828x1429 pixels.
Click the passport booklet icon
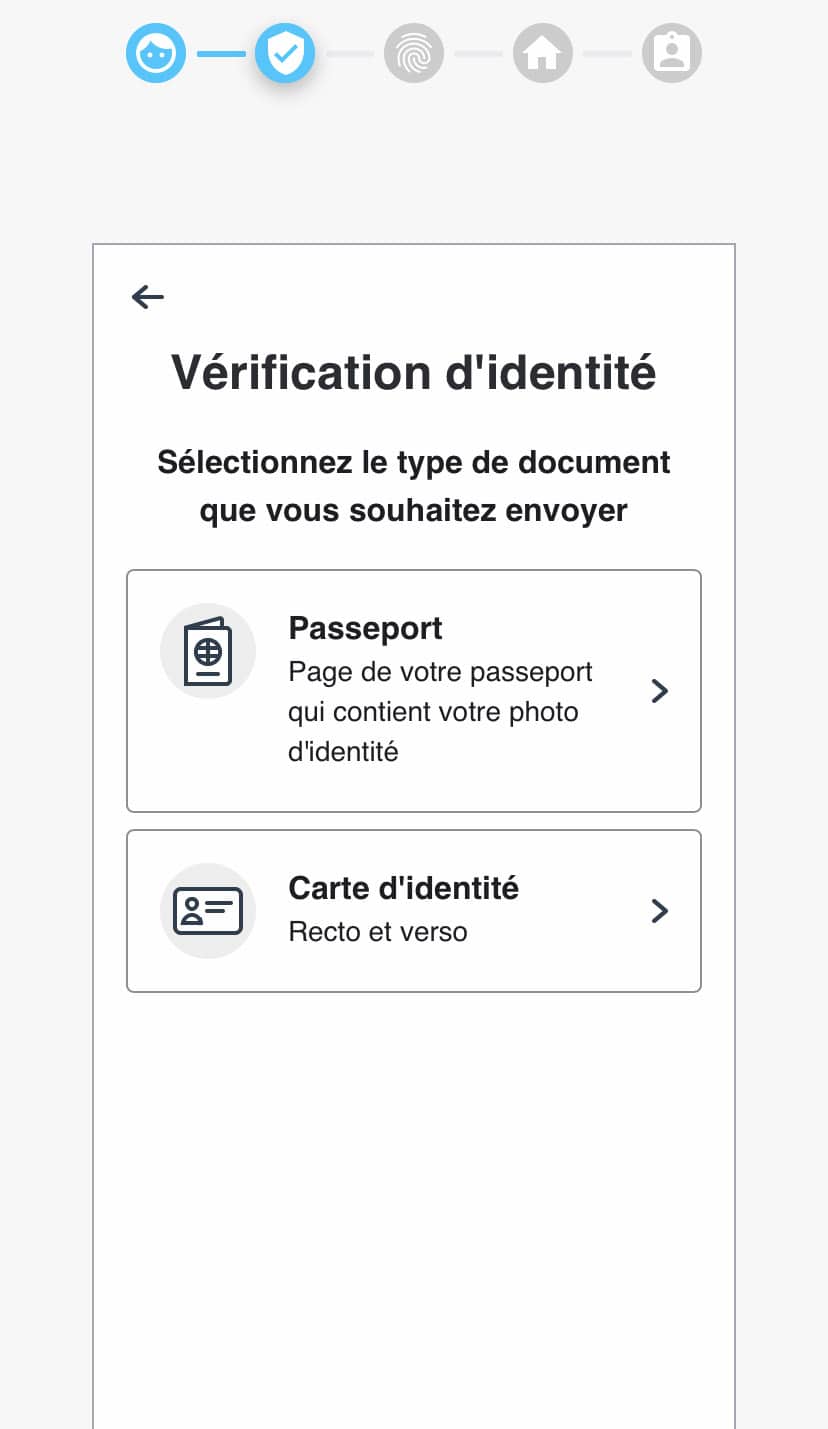point(208,651)
